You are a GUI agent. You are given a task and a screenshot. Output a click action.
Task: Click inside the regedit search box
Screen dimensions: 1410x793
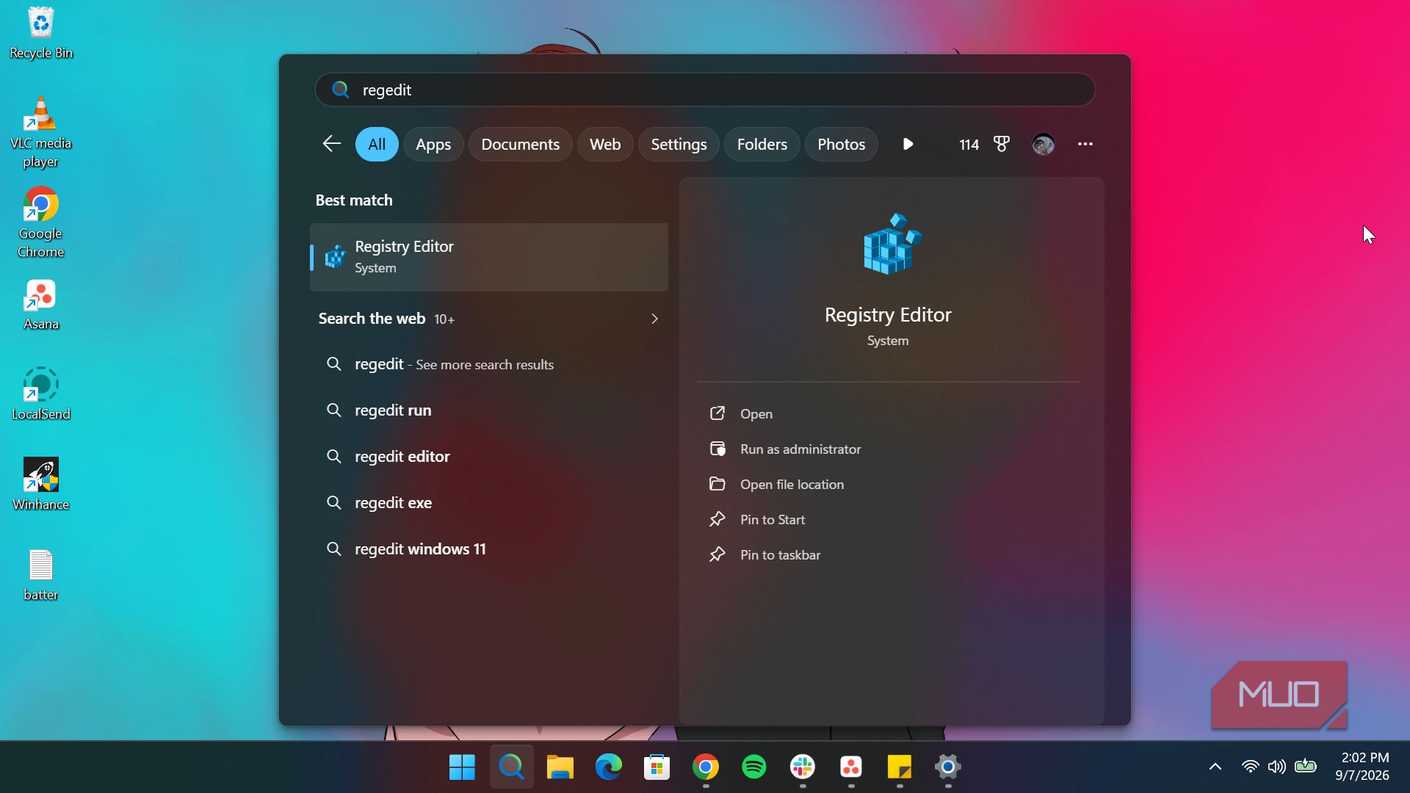[704, 90]
